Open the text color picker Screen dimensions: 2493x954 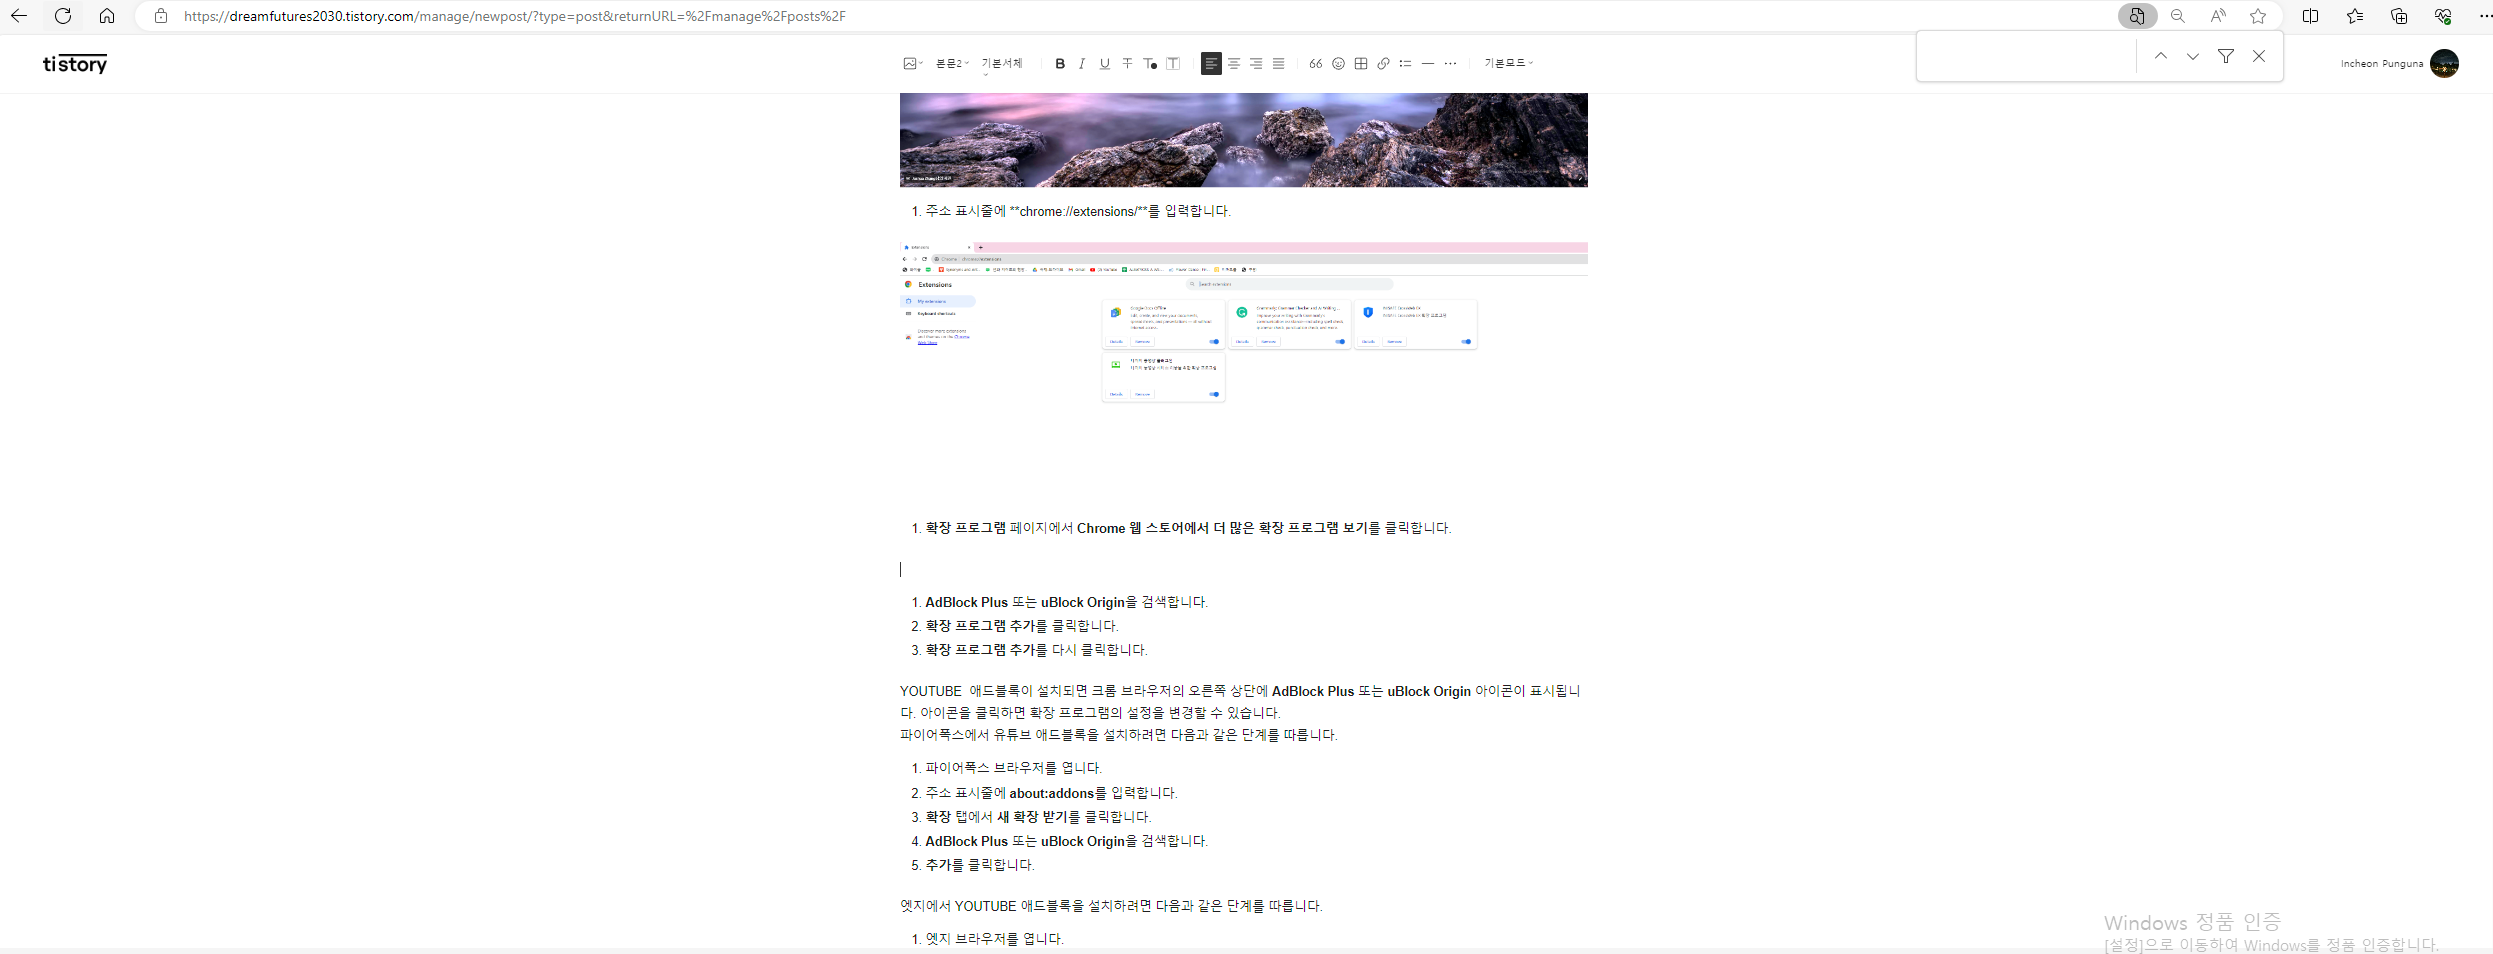(x=1150, y=63)
